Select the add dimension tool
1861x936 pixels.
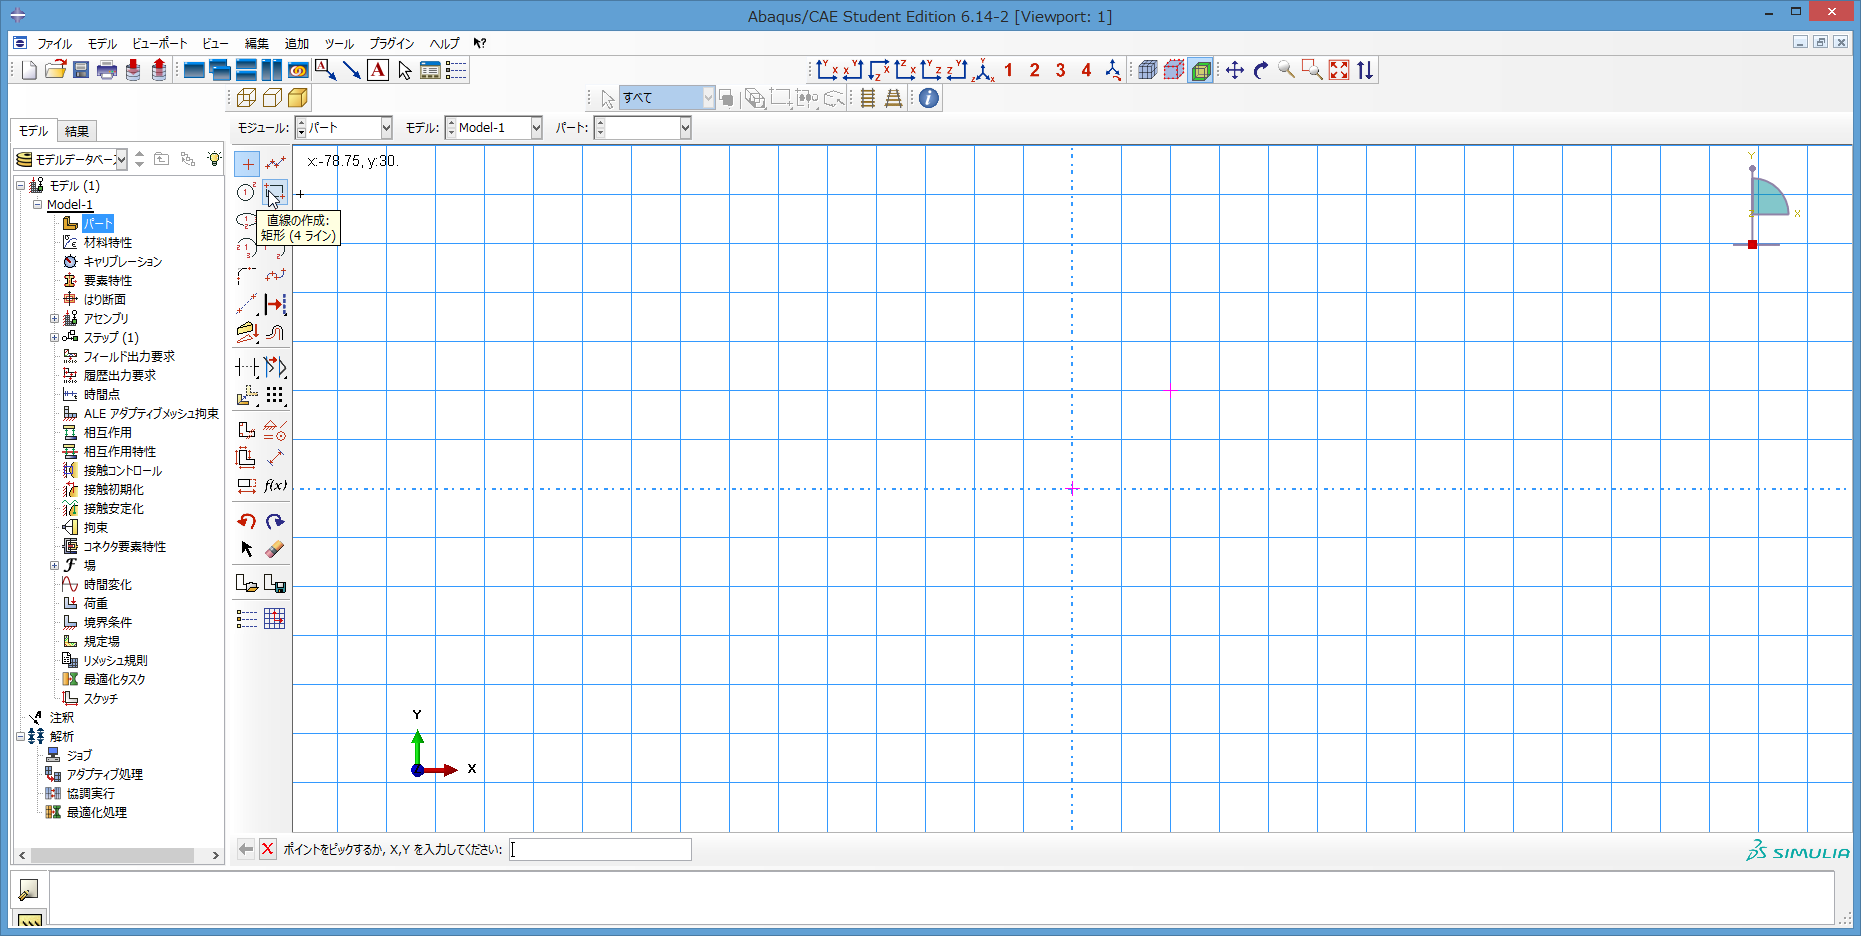tap(275, 457)
